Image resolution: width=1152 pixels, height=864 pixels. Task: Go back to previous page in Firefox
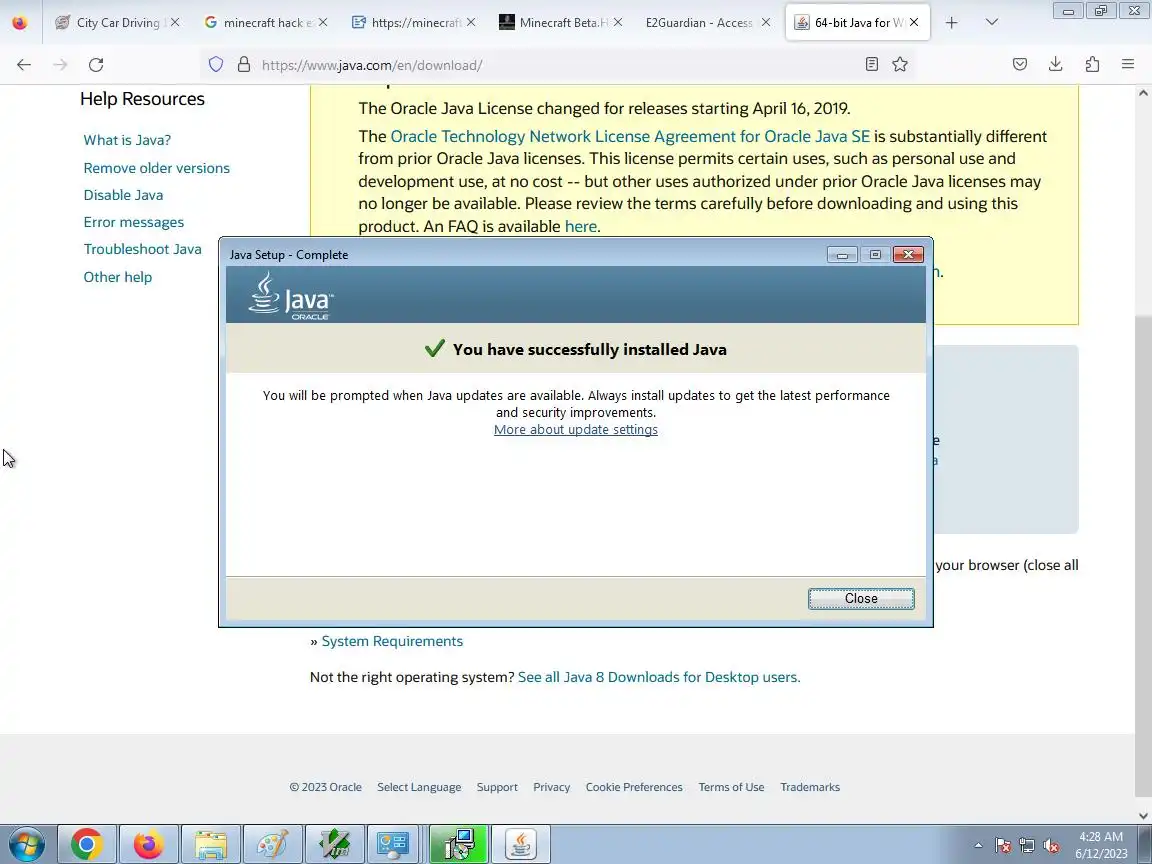tap(24, 65)
